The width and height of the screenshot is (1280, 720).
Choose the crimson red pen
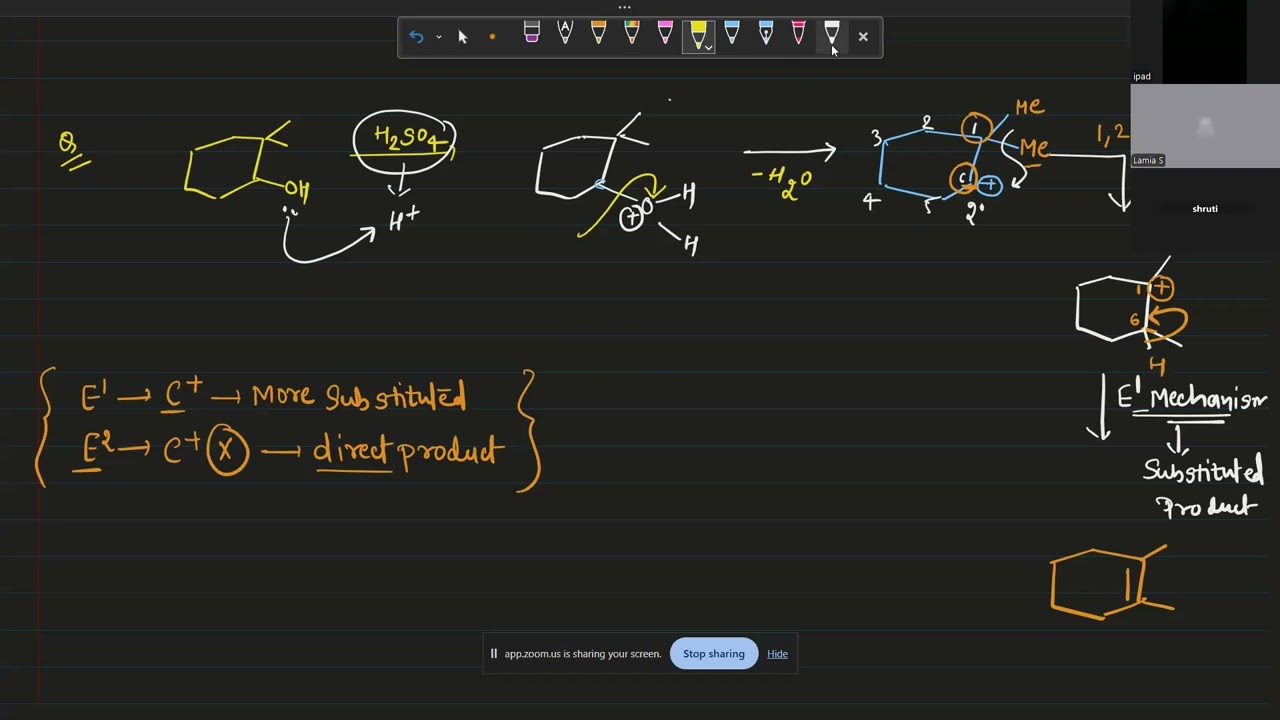(798, 33)
